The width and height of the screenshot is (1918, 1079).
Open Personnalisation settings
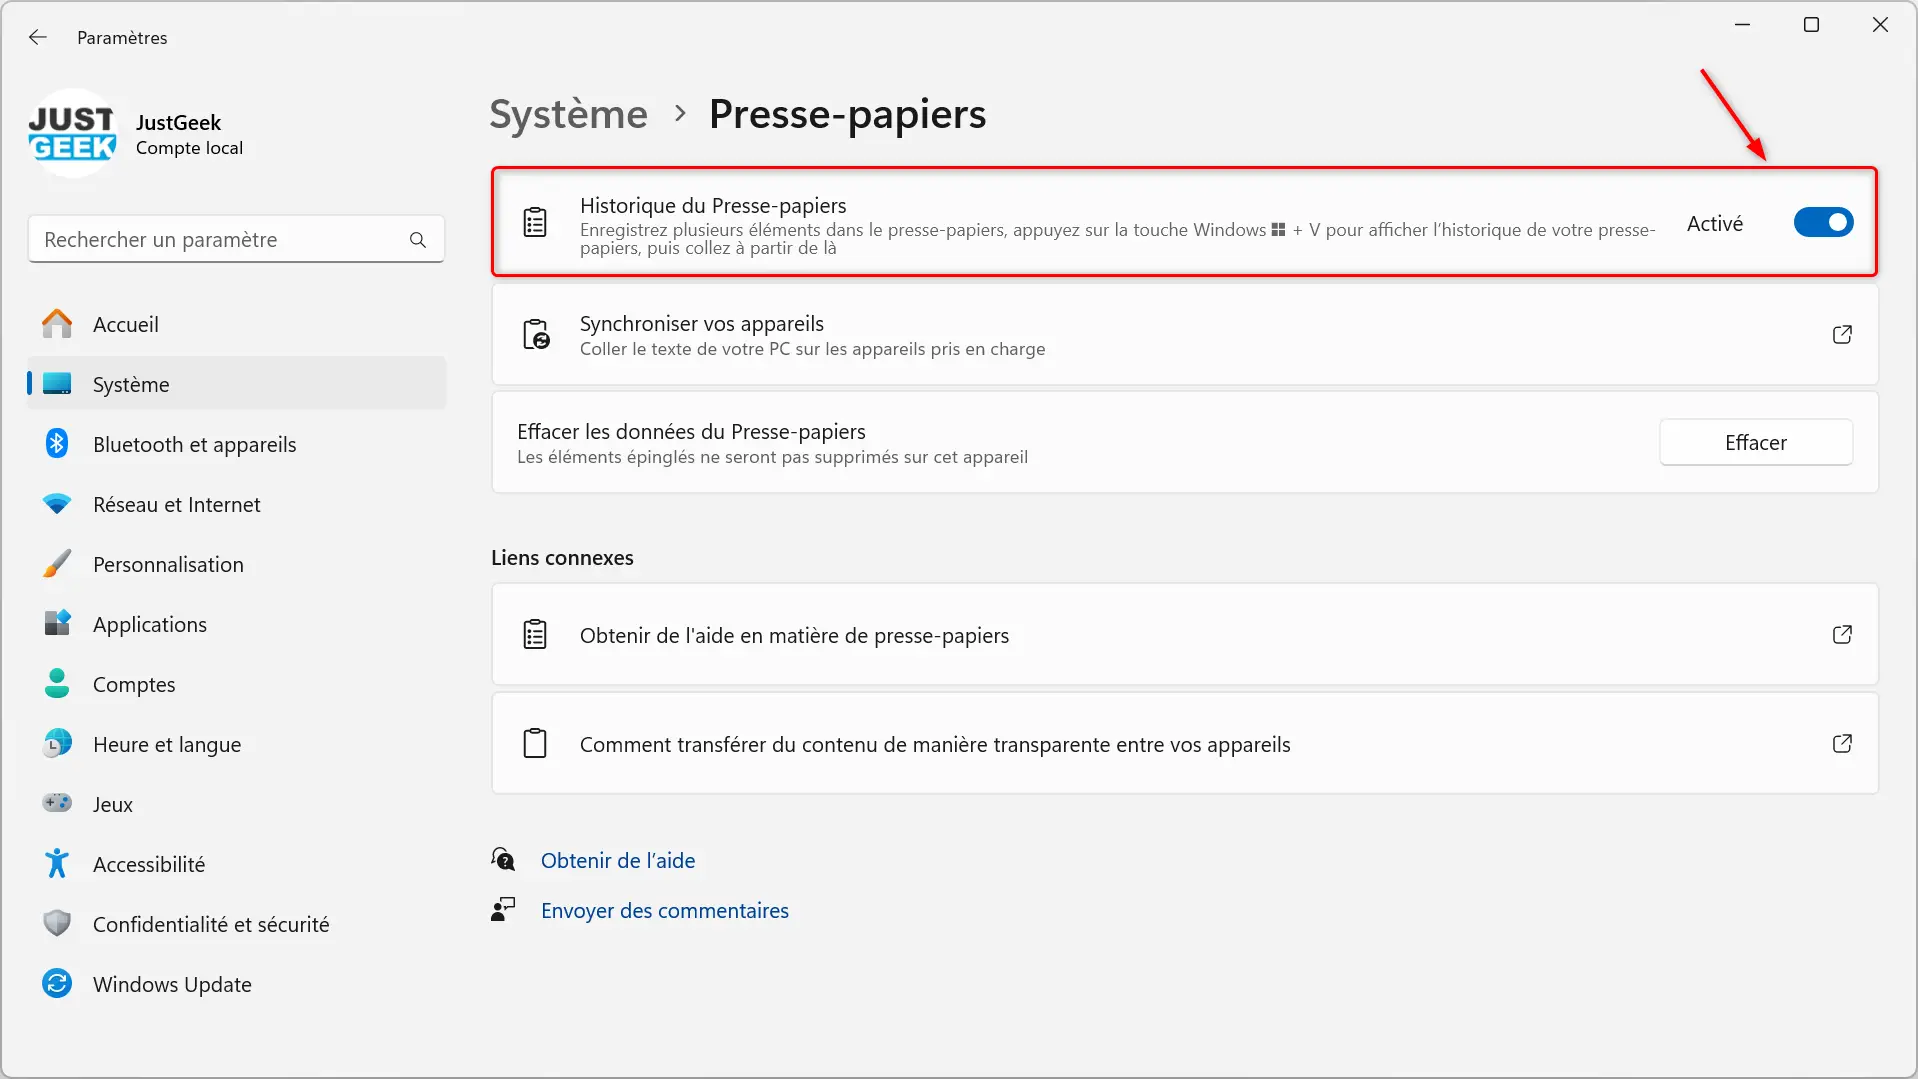[236, 564]
